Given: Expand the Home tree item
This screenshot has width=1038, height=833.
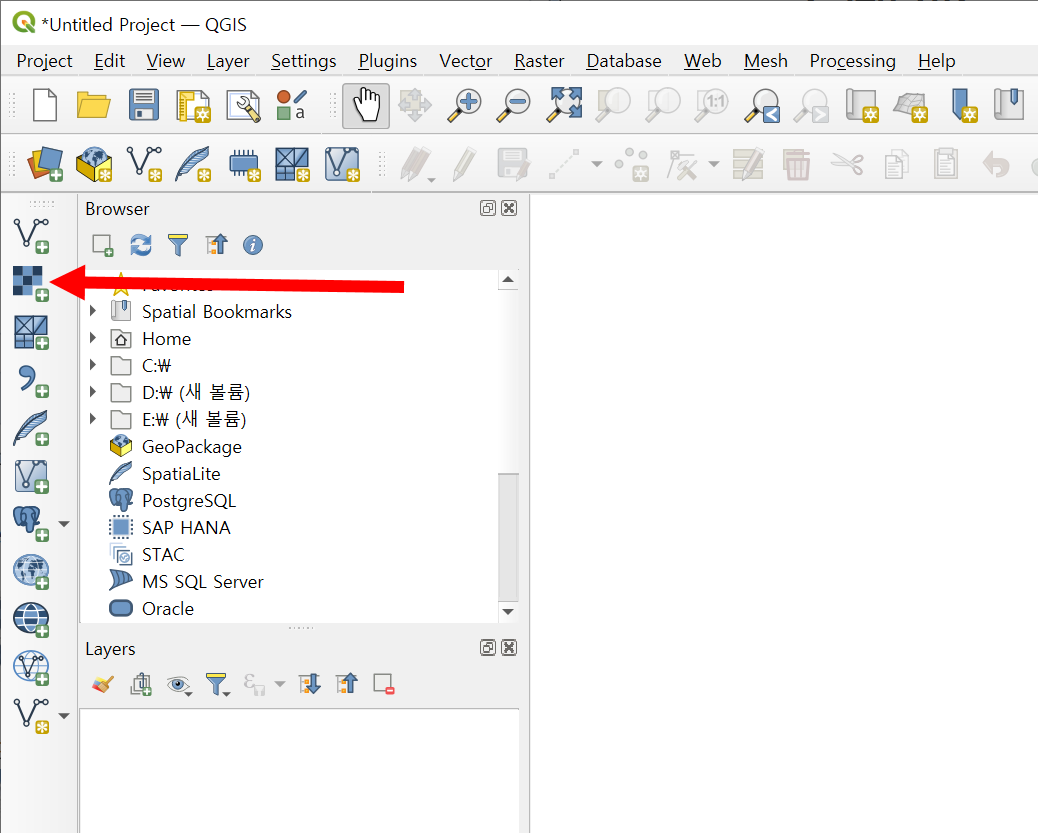Looking at the screenshot, I should click(93, 338).
